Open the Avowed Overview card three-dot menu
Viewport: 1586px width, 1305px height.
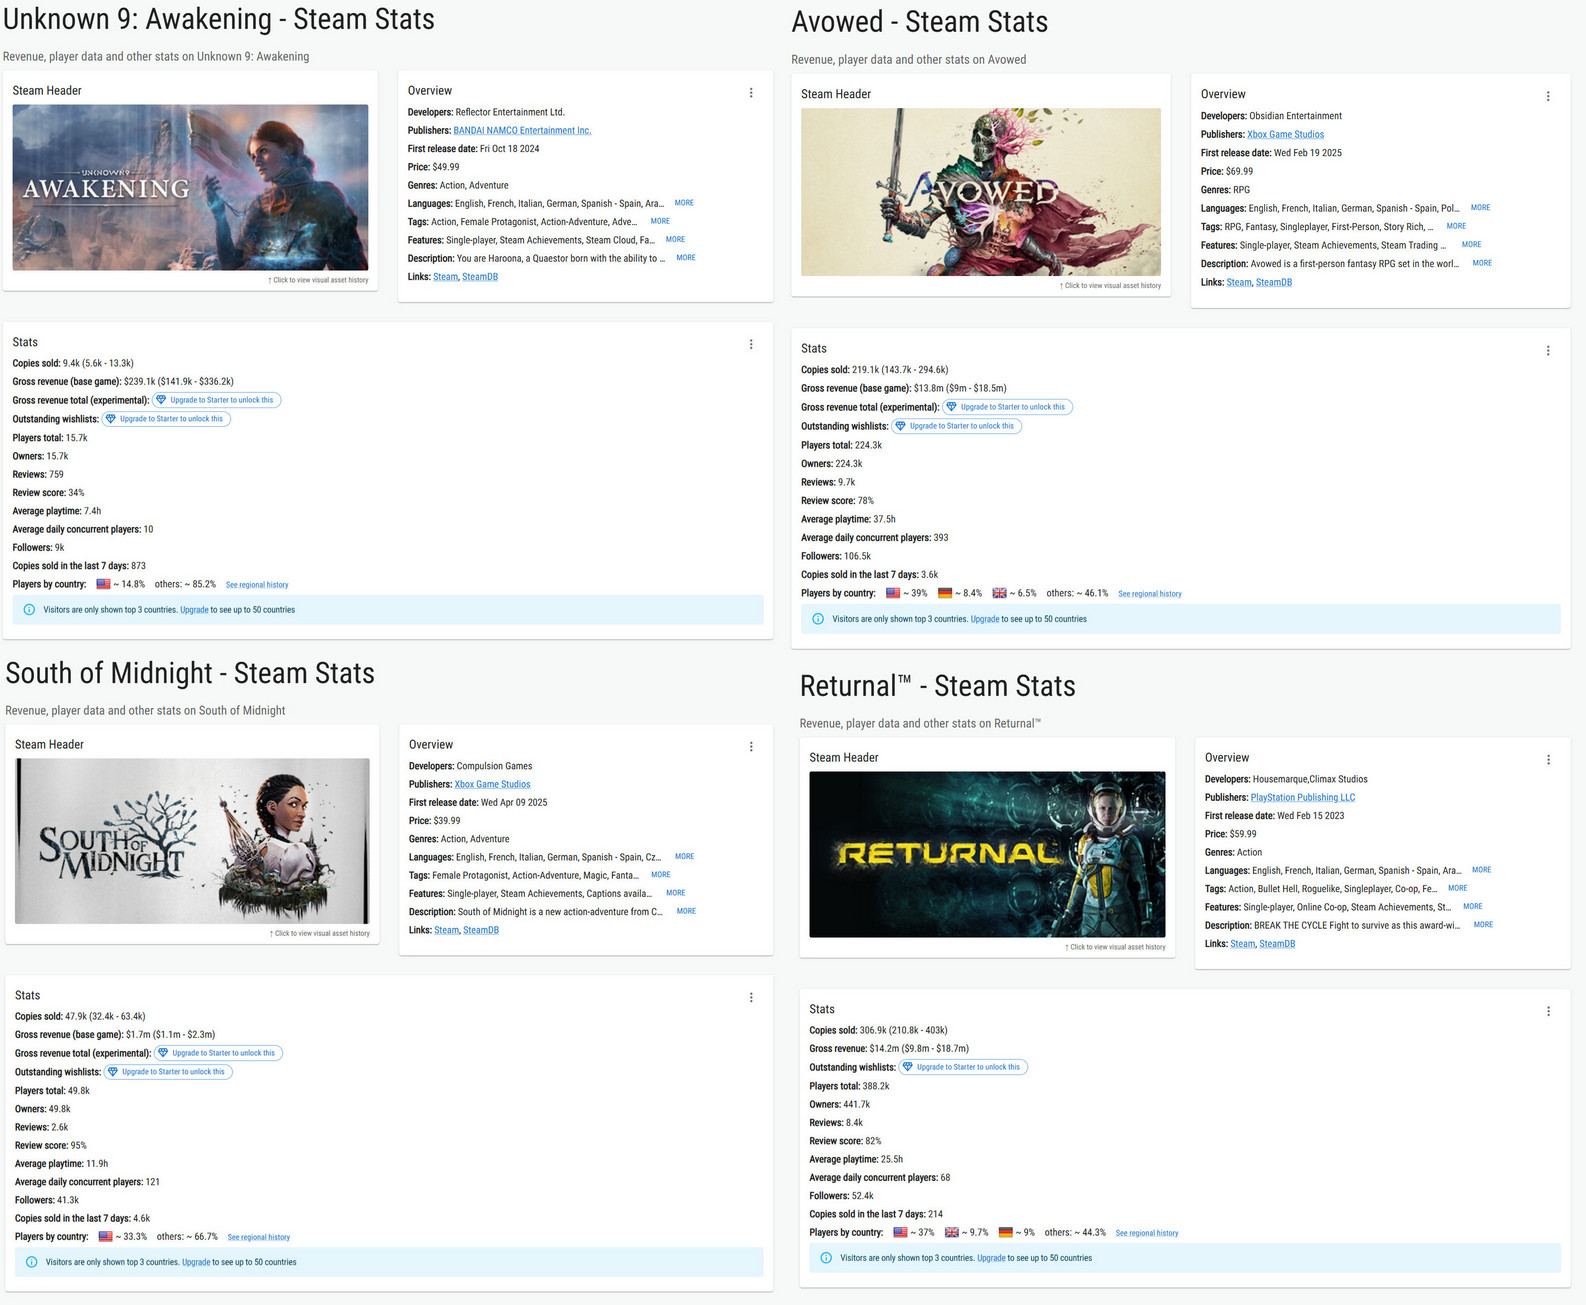click(x=1548, y=97)
